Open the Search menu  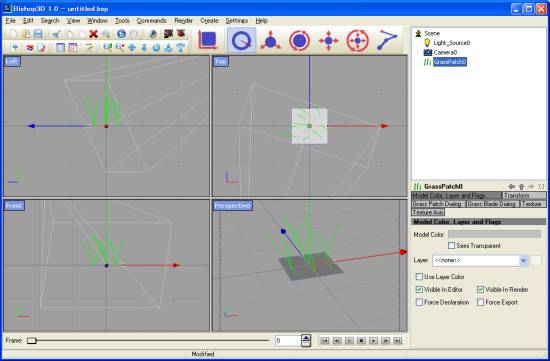(x=50, y=21)
